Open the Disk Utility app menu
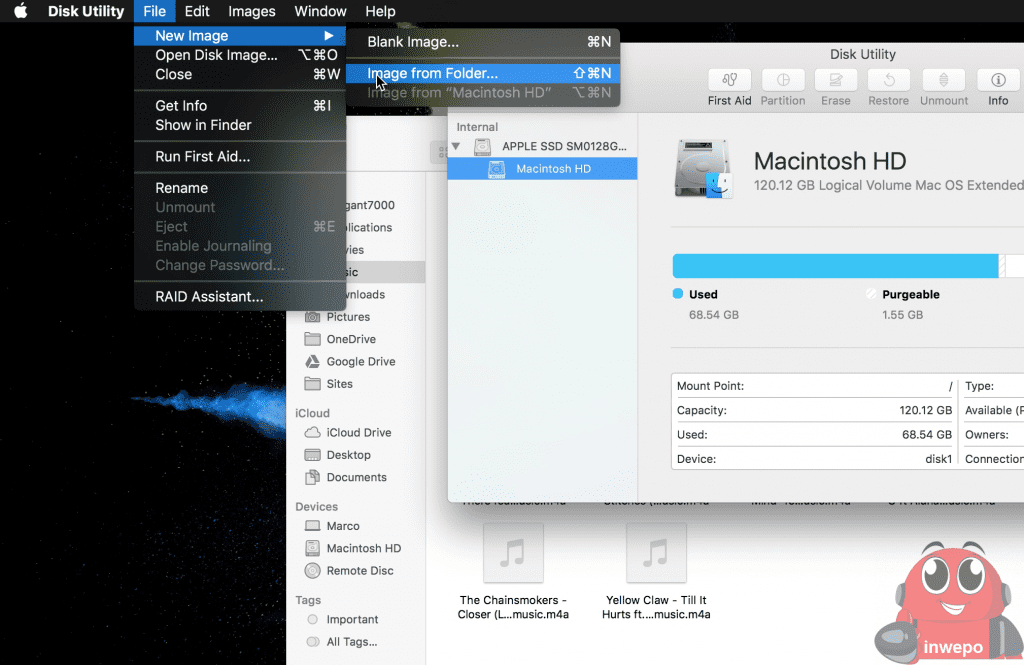Screen dimensions: 1024x665 (x=86, y=11)
